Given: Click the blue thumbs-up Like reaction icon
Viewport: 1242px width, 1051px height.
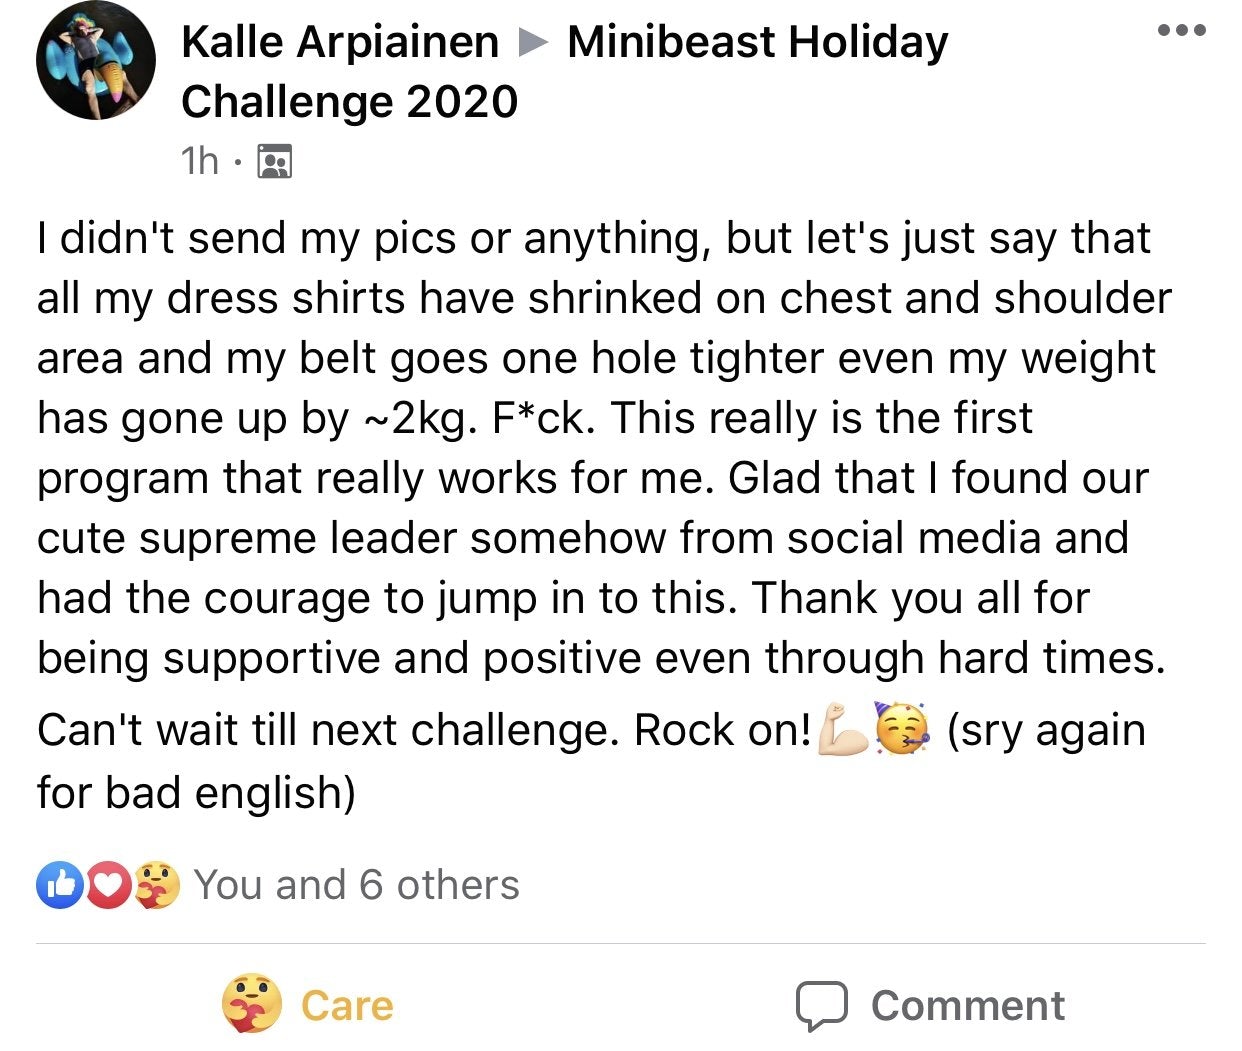Looking at the screenshot, I should [x=60, y=885].
